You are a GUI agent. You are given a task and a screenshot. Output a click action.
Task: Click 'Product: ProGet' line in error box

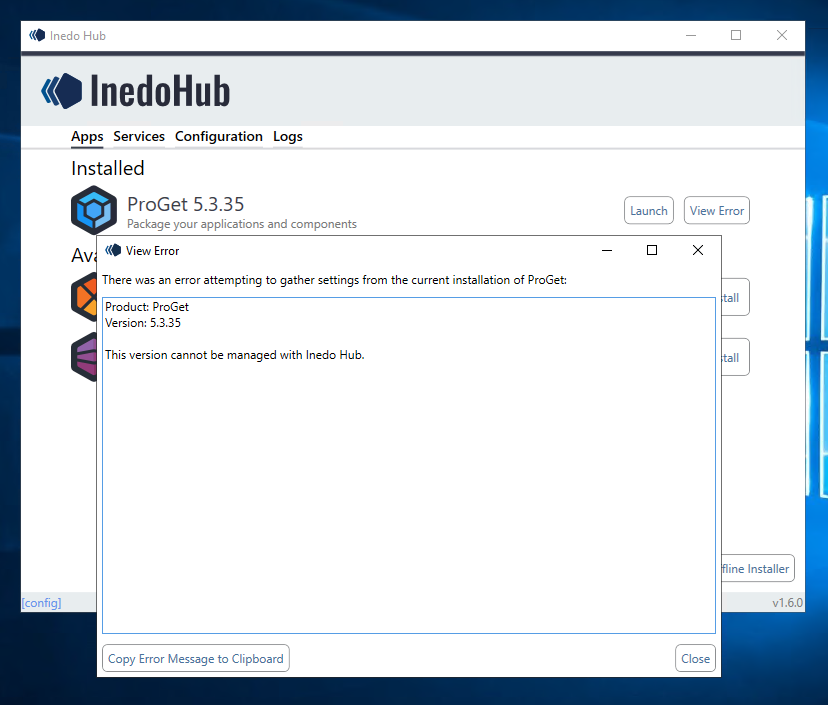[x=147, y=307]
